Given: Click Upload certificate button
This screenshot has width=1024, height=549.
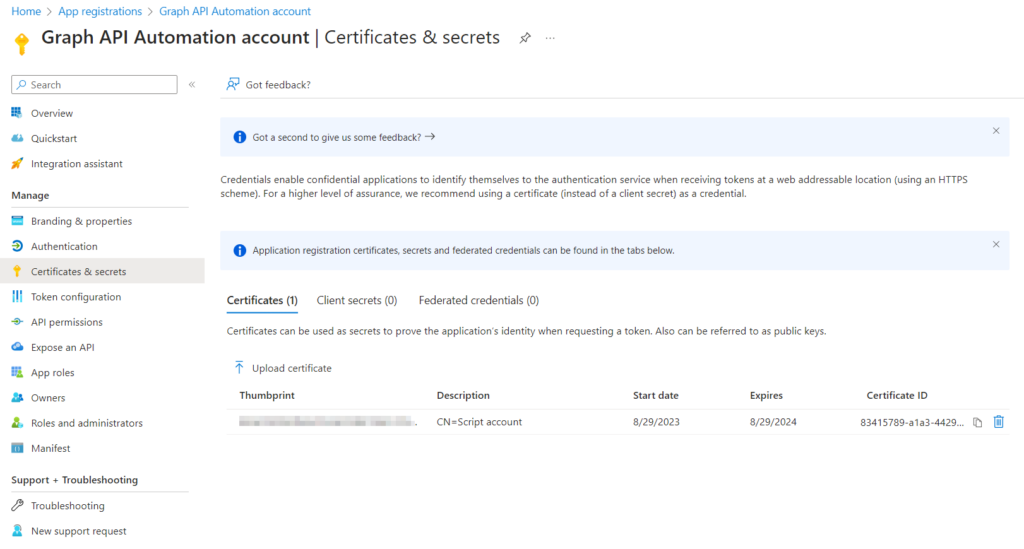Looking at the screenshot, I should [x=282, y=368].
